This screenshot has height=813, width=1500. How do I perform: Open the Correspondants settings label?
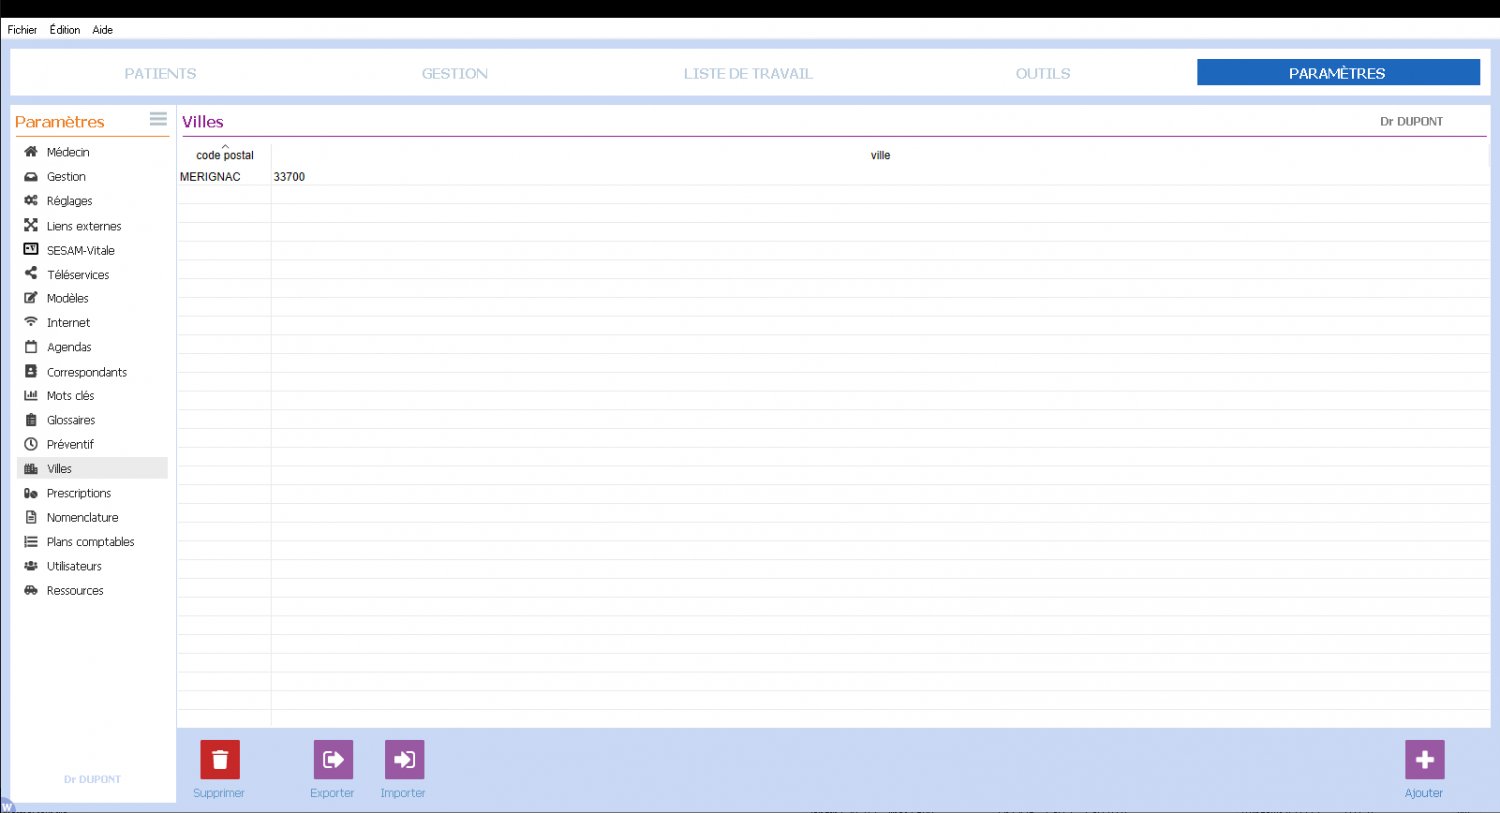[x=87, y=372]
